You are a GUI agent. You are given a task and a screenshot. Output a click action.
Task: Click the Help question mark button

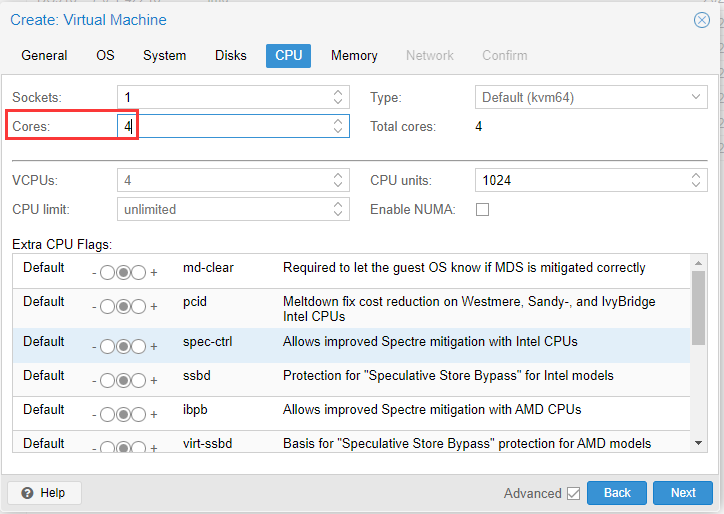44,493
